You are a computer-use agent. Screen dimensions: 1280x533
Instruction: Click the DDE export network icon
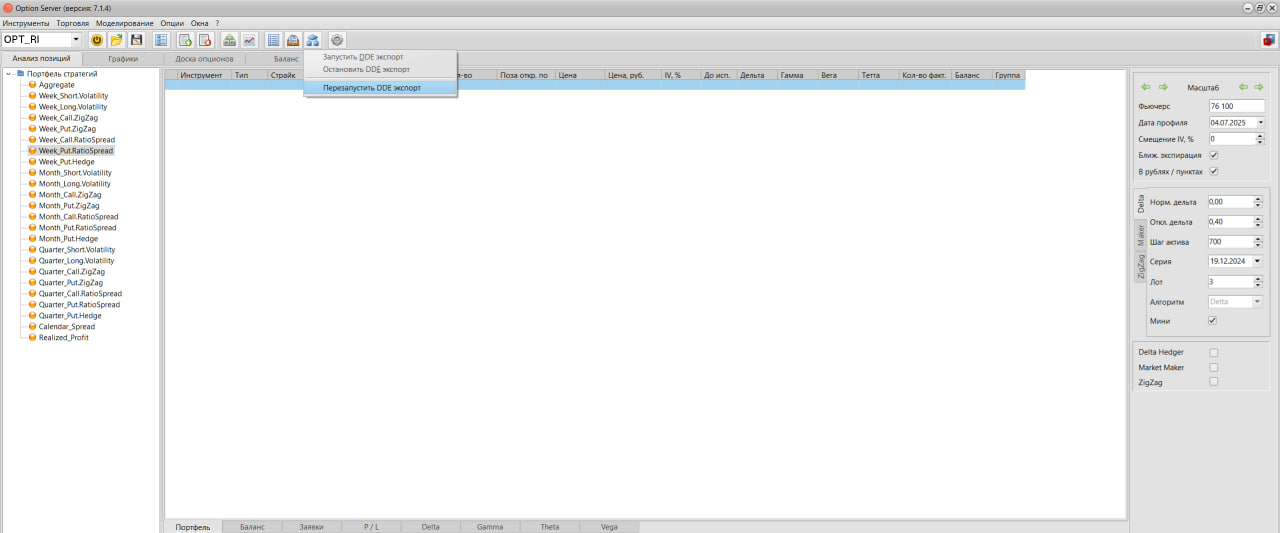(313, 40)
